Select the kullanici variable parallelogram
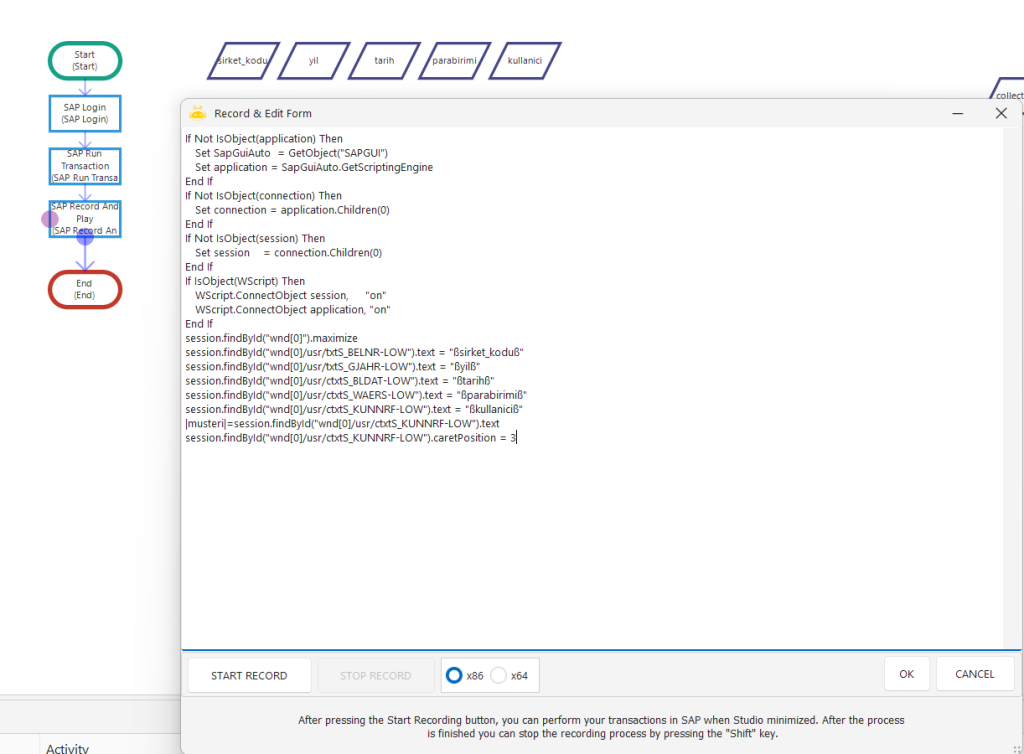Viewport: 1024px width, 754px height. [x=525, y=60]
